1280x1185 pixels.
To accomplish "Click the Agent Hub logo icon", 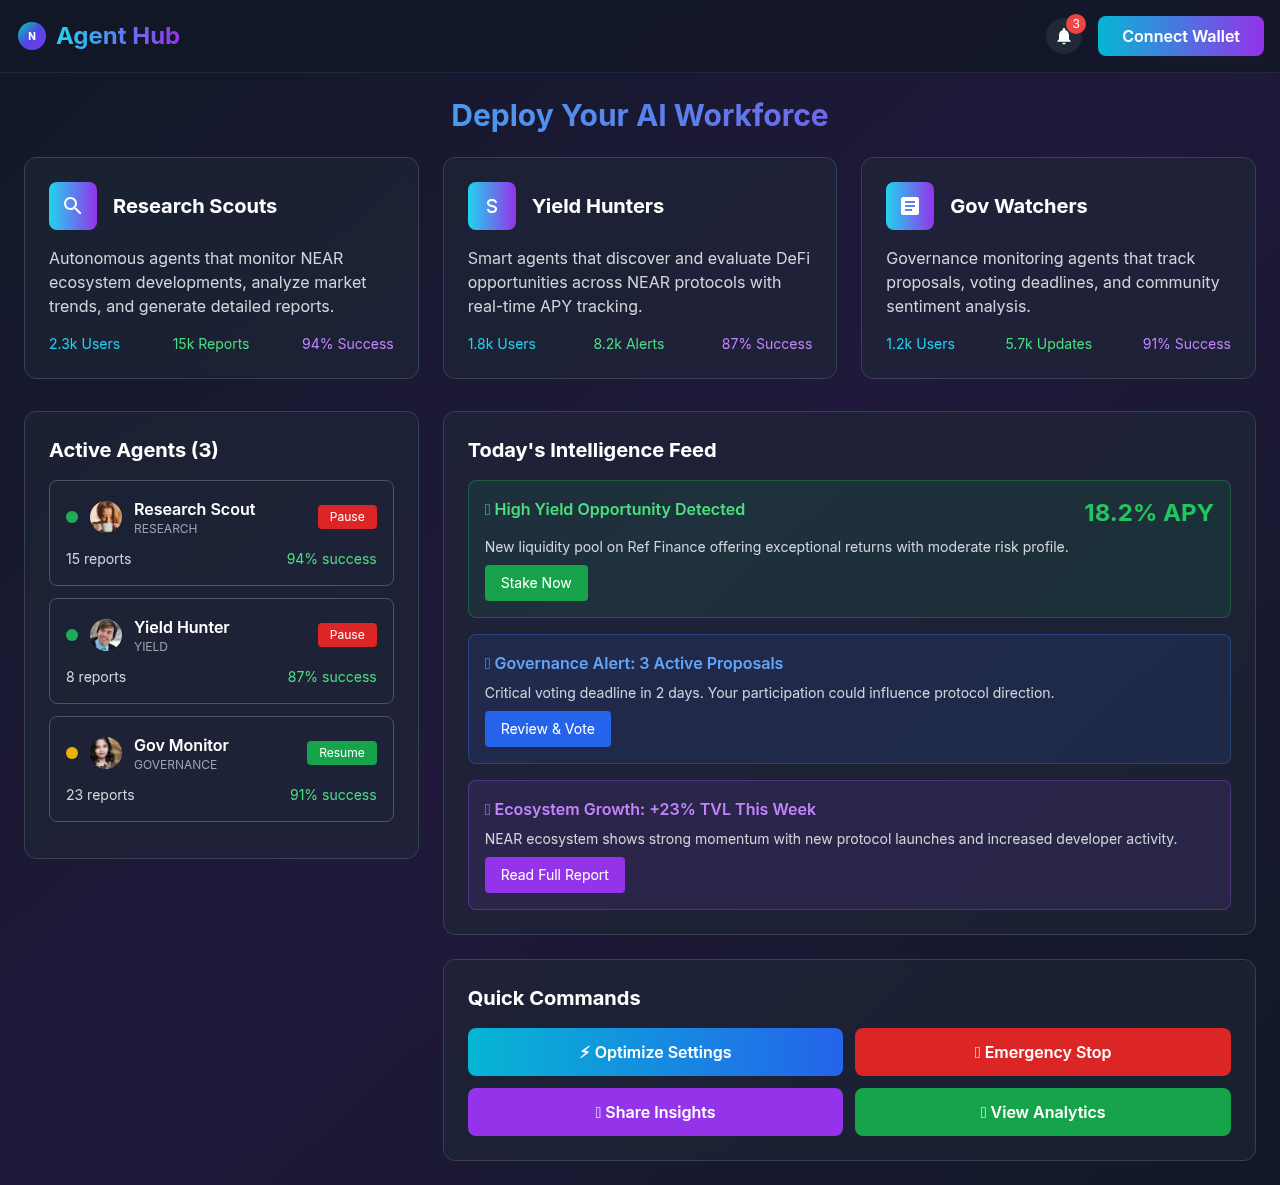I will pos(31,35).
